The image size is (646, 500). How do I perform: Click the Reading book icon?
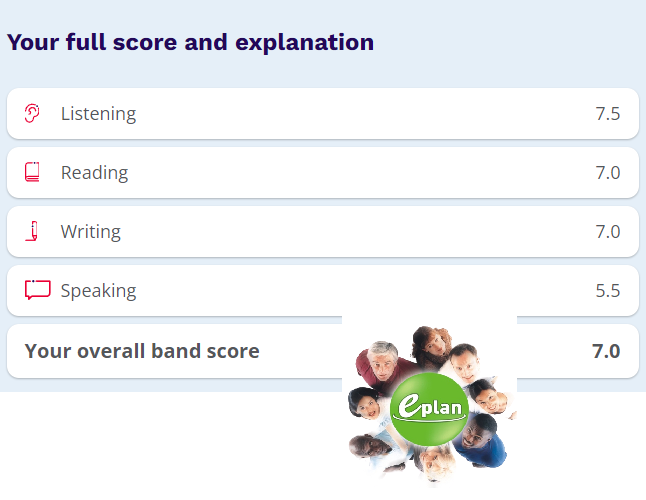click(32, 172)
